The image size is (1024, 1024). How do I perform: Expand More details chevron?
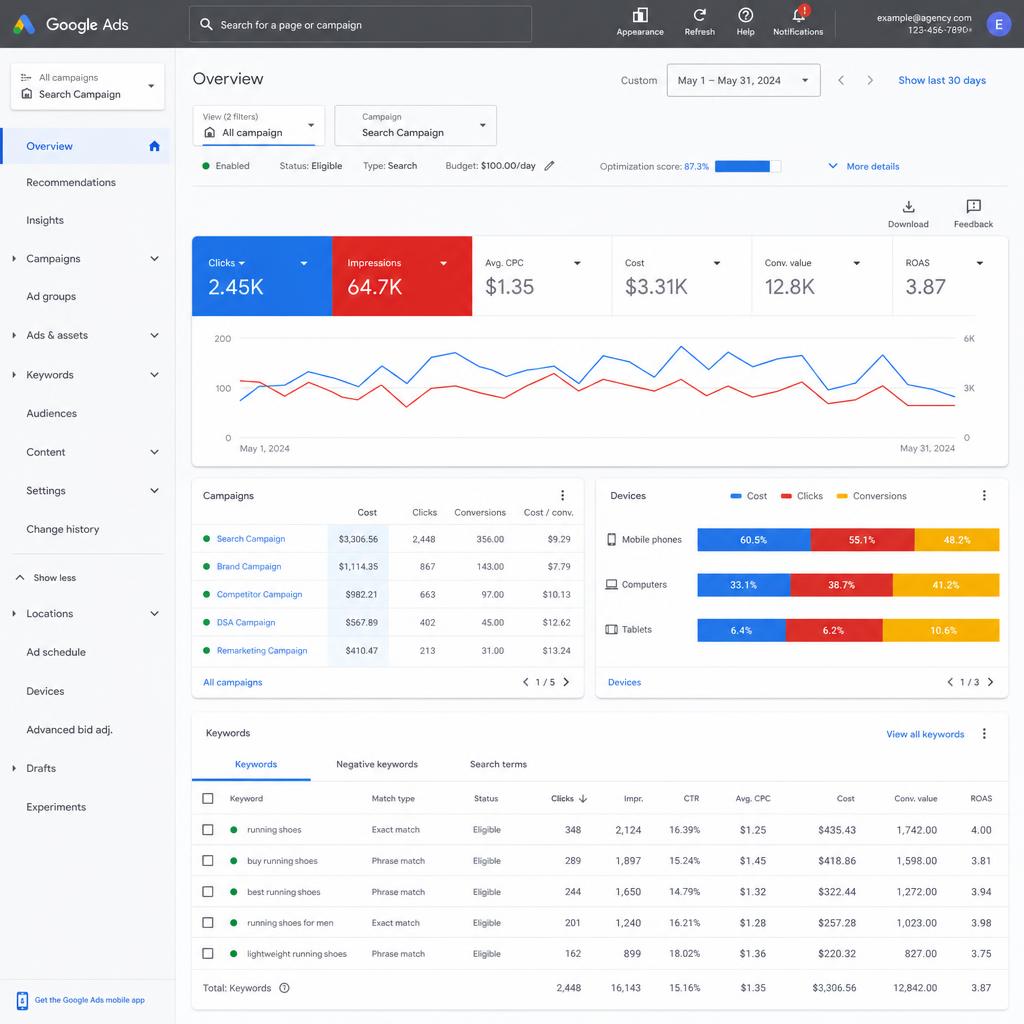(833, 166)
